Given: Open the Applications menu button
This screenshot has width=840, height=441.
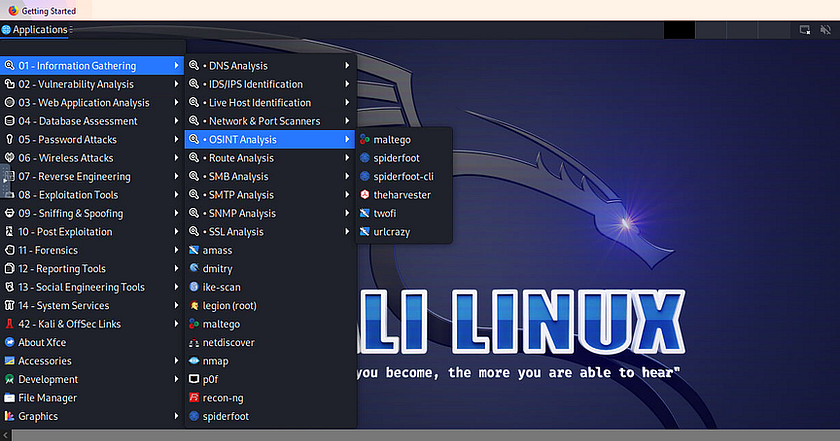Looking at the screenshot, I should 35,29.
